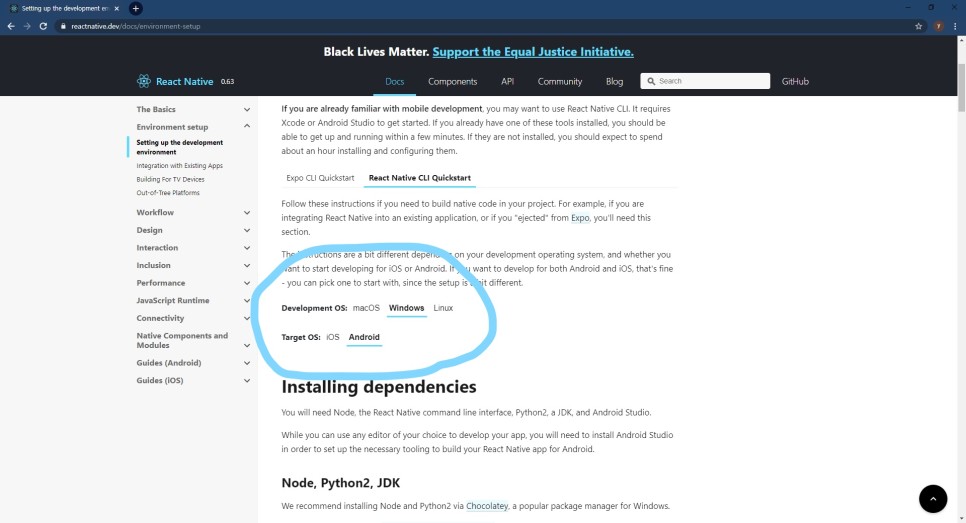Click the React Native home title link
966x523 pixels.
click(184, 81)
